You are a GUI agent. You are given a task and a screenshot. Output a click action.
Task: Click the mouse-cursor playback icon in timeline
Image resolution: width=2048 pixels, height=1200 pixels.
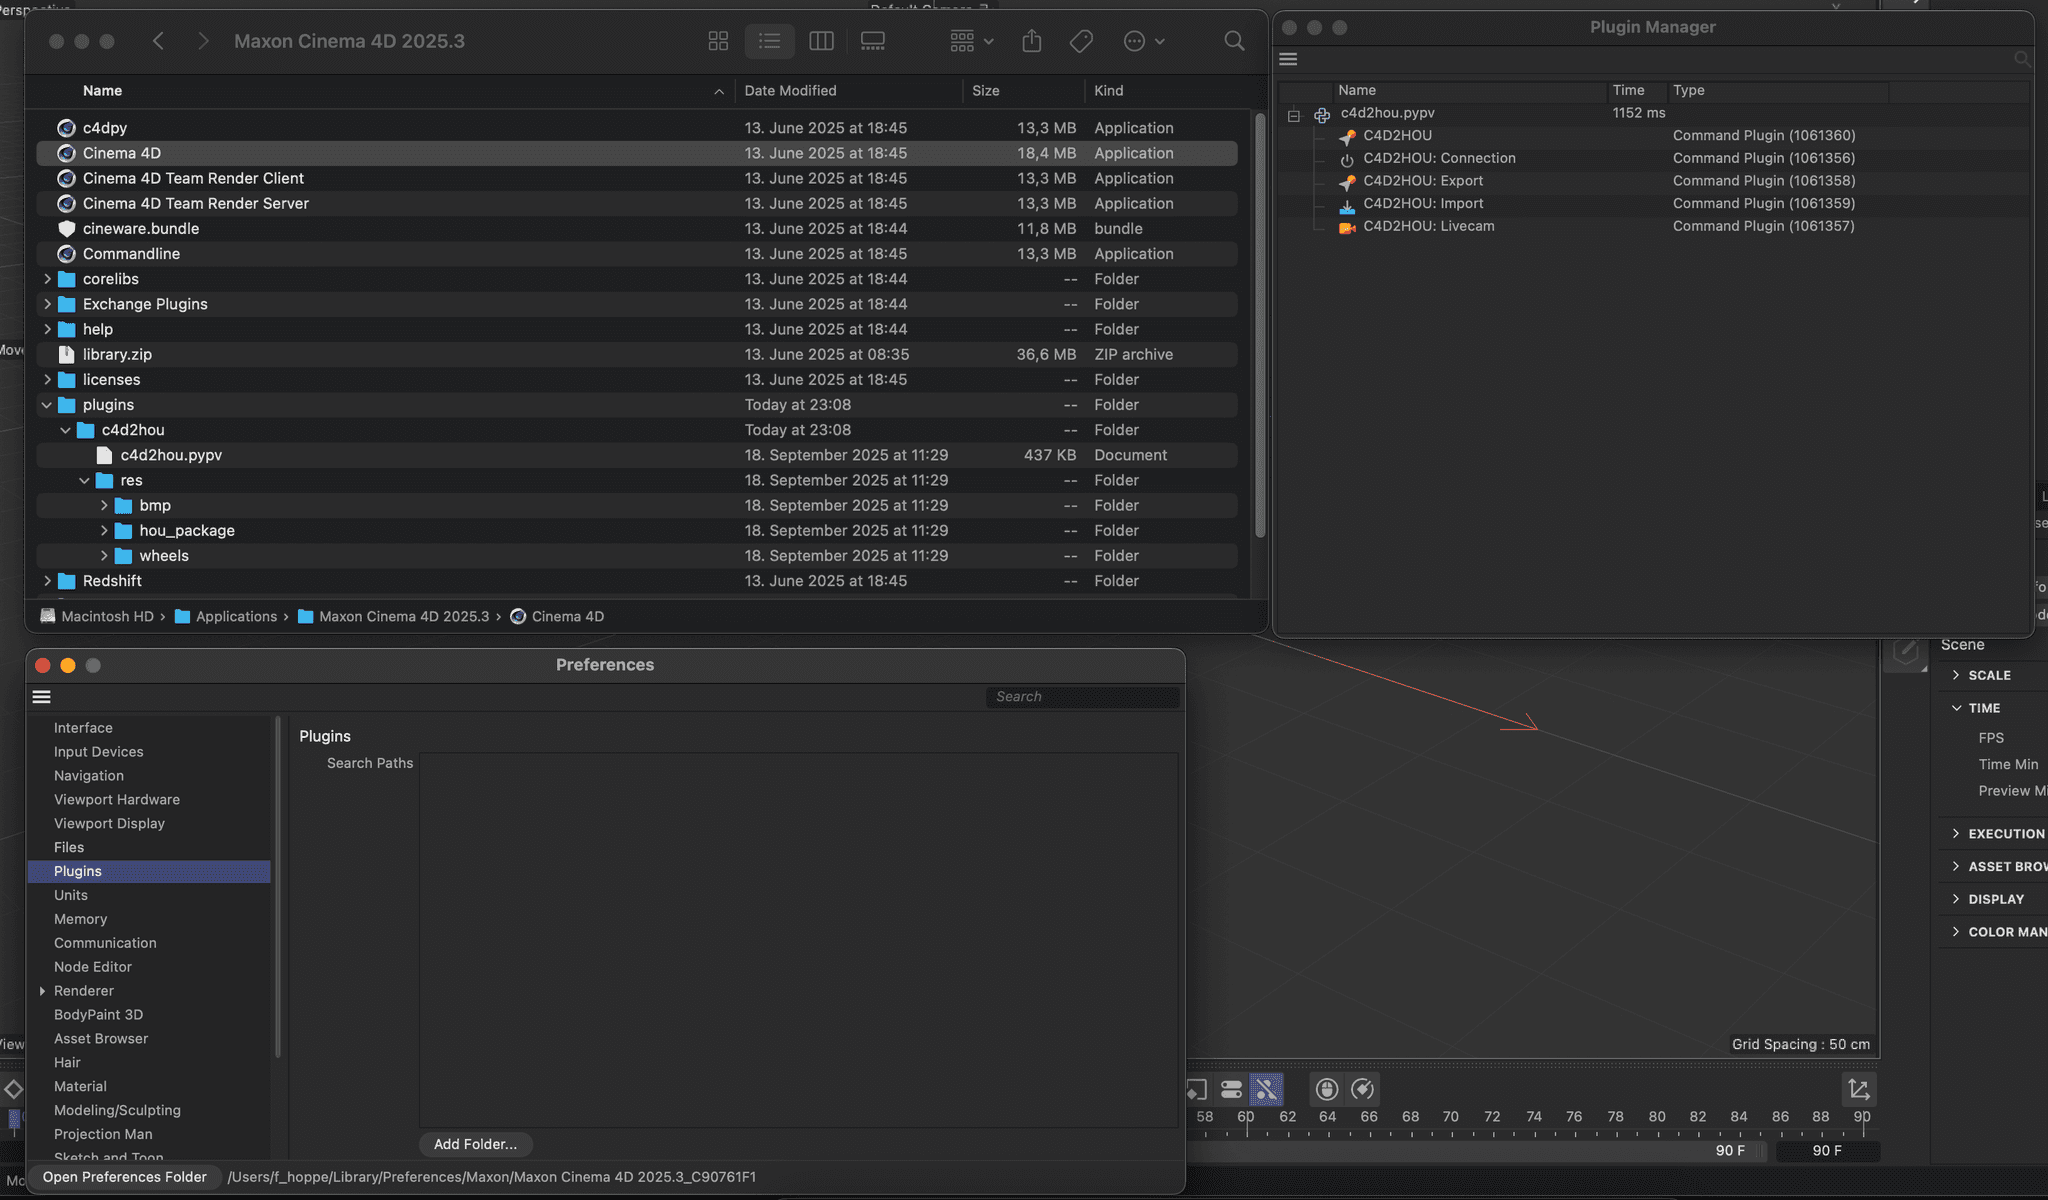[x=1327, y=1089]
